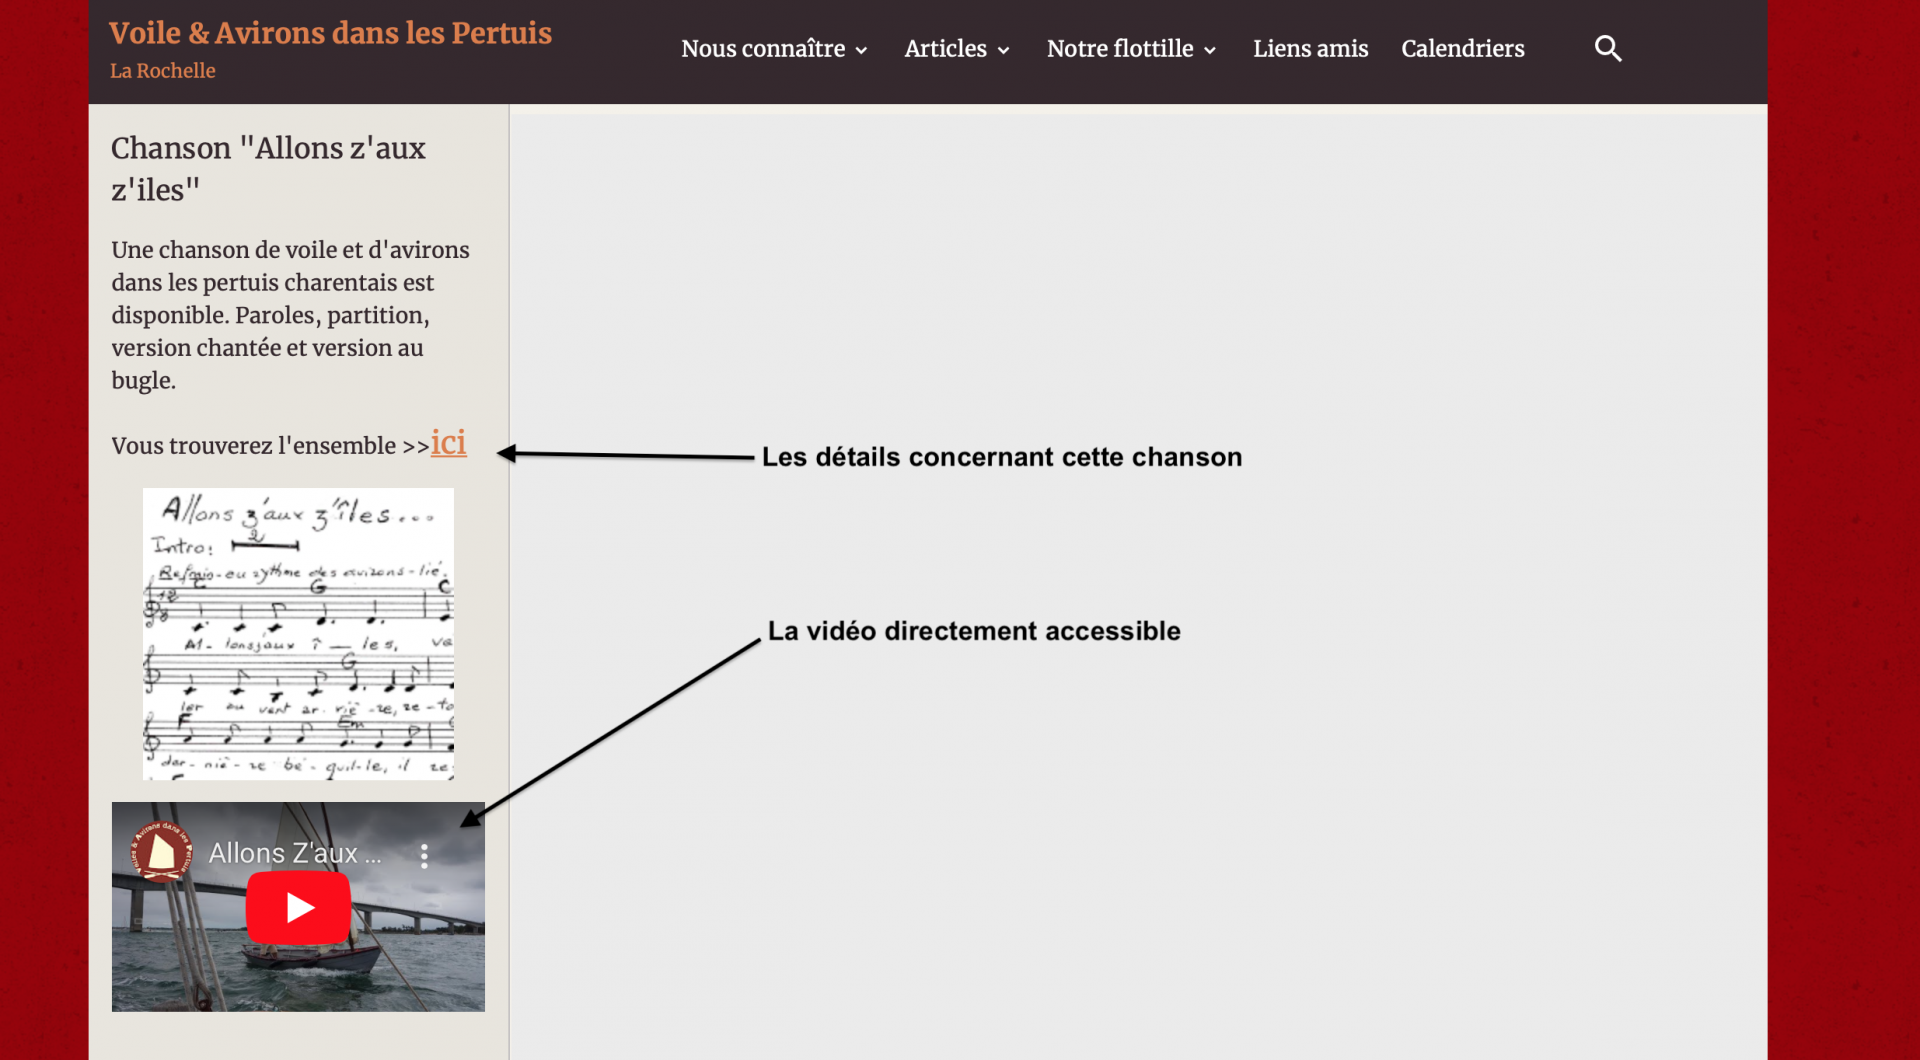
Task: Click the La Rochelle subtitle text
Action: pyautogui.click(x=163, y=71)
